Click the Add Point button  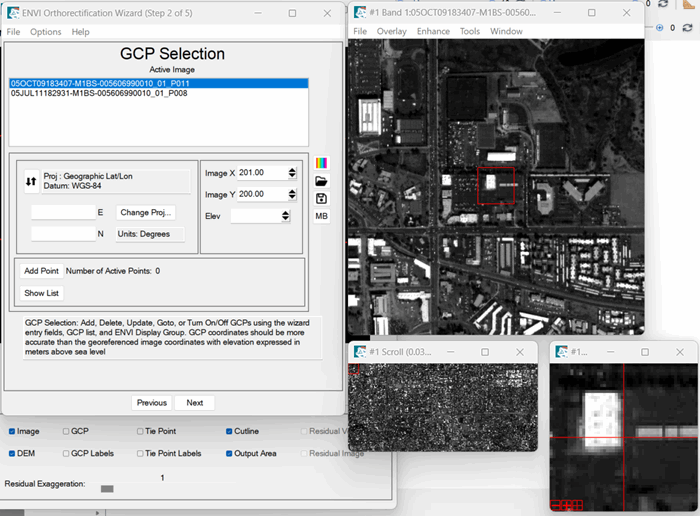(x=41, y=271)
